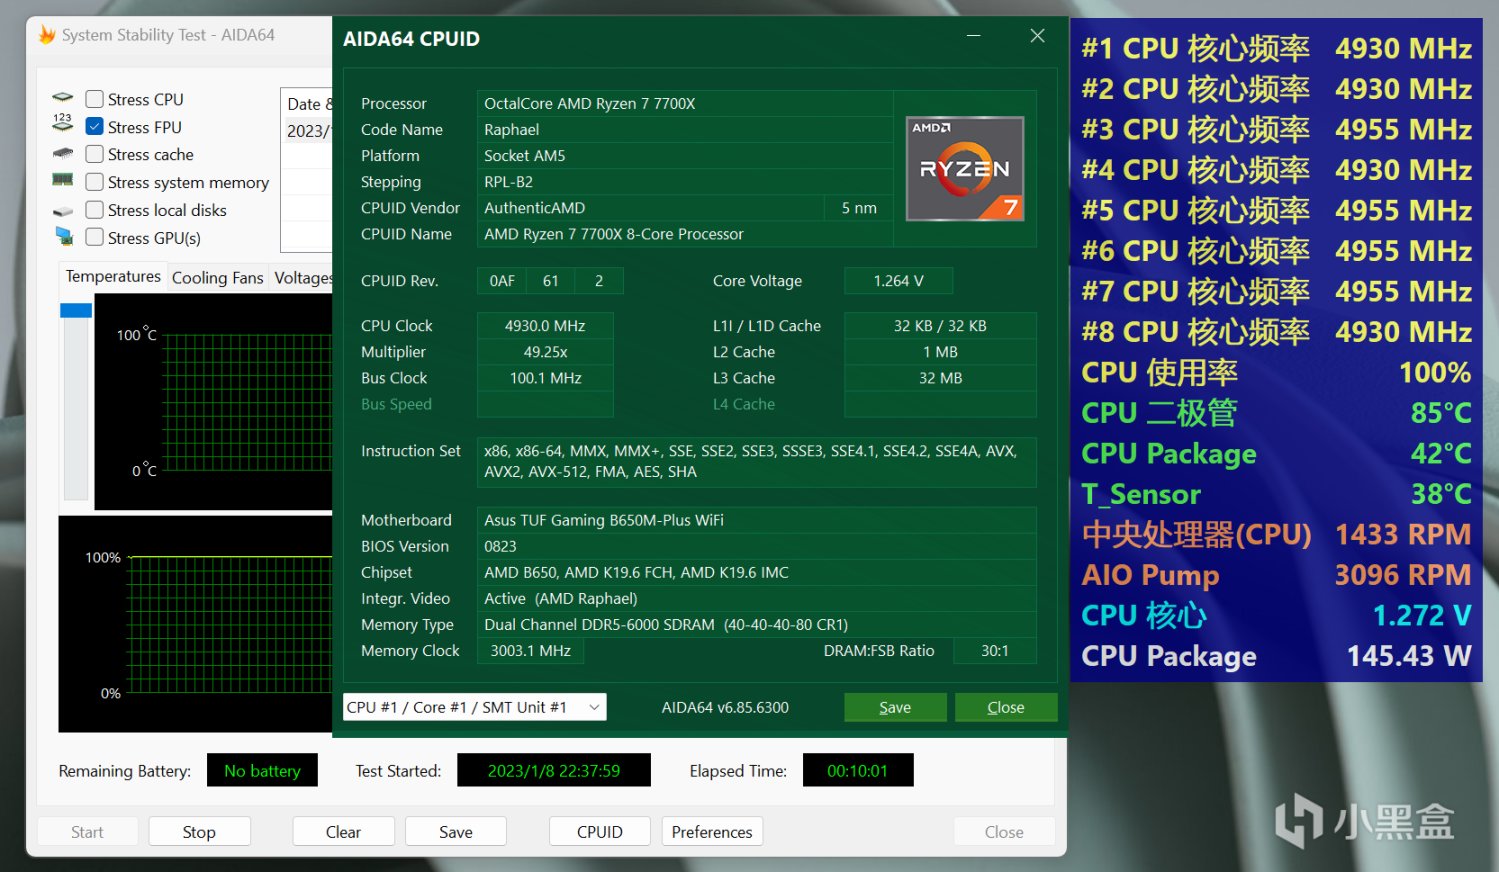Click the Test Started timestamp field
This screenshot has width=1499, height=872.
(x=554, y=770)
